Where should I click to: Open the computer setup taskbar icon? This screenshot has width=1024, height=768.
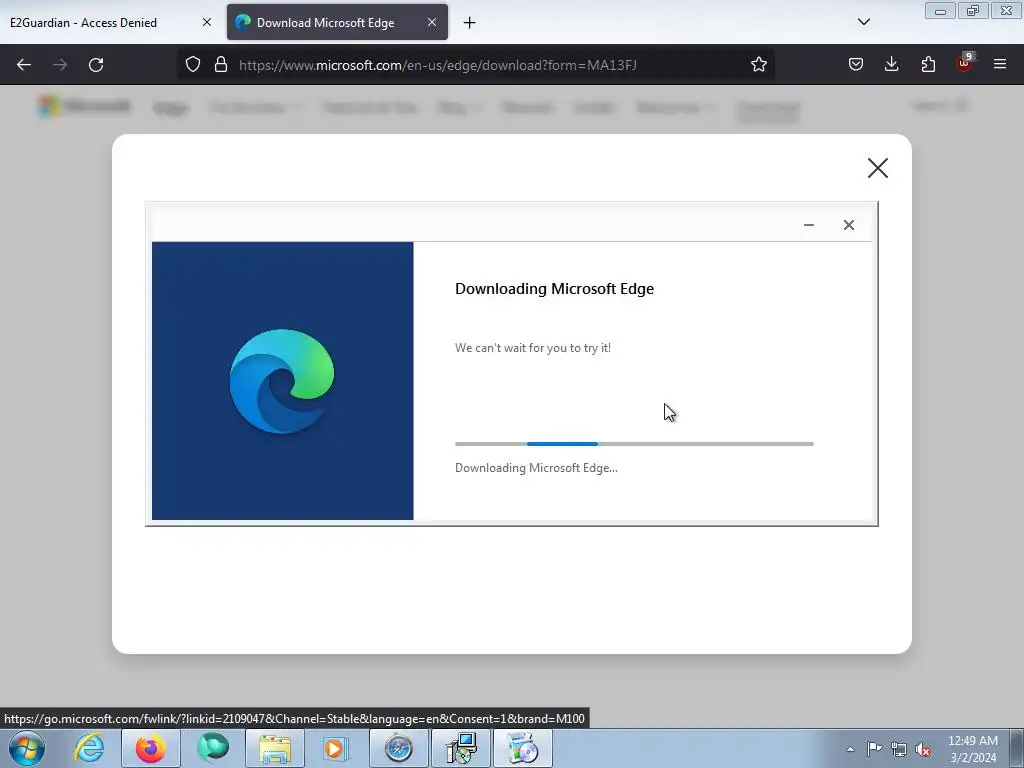[461, 748]
